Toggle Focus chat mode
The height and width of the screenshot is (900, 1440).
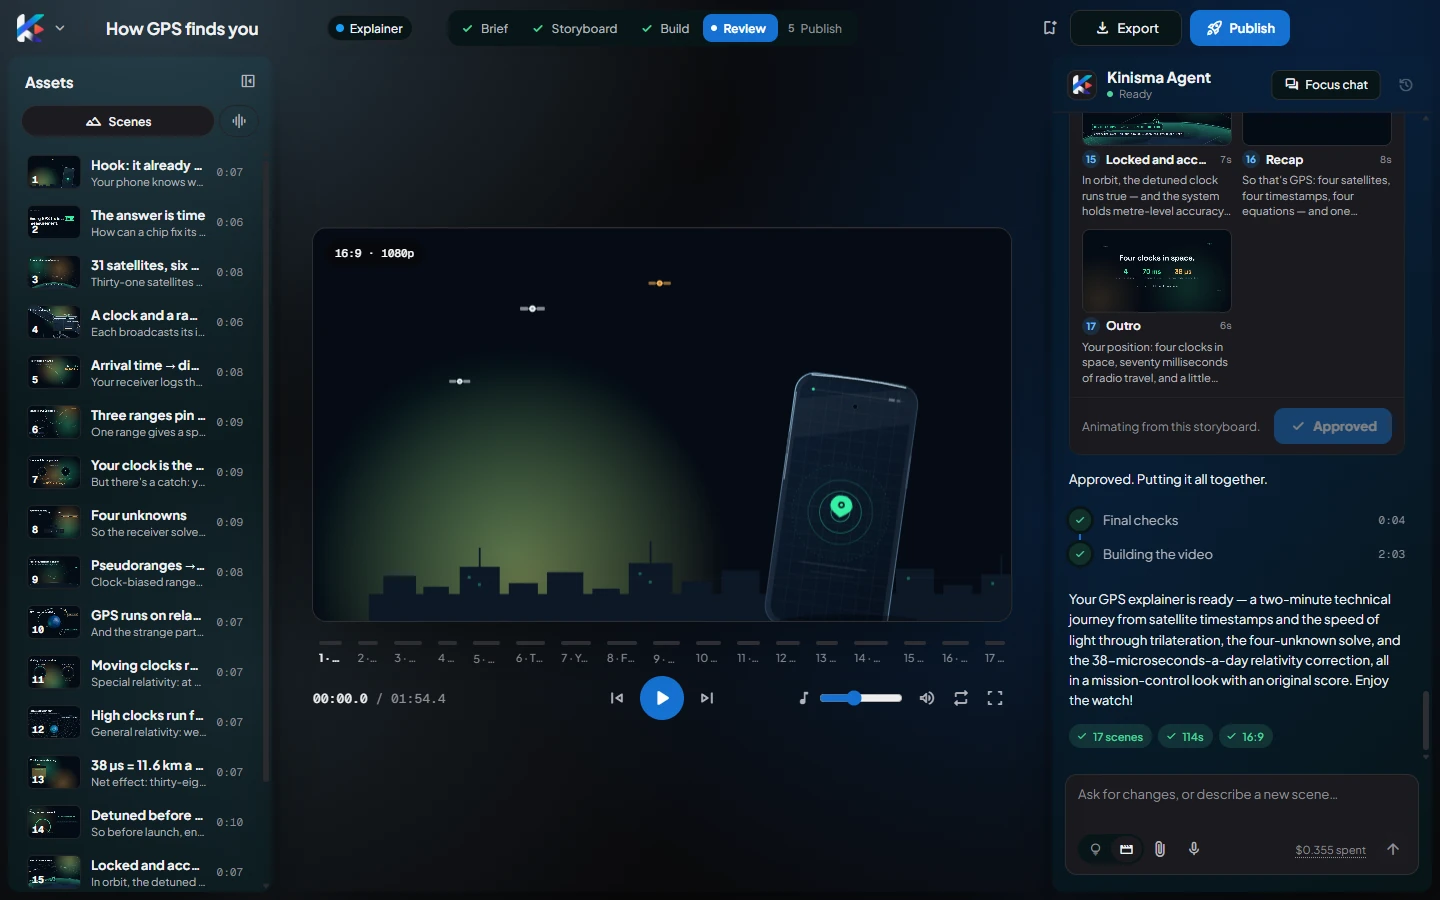pos(1326,85)
